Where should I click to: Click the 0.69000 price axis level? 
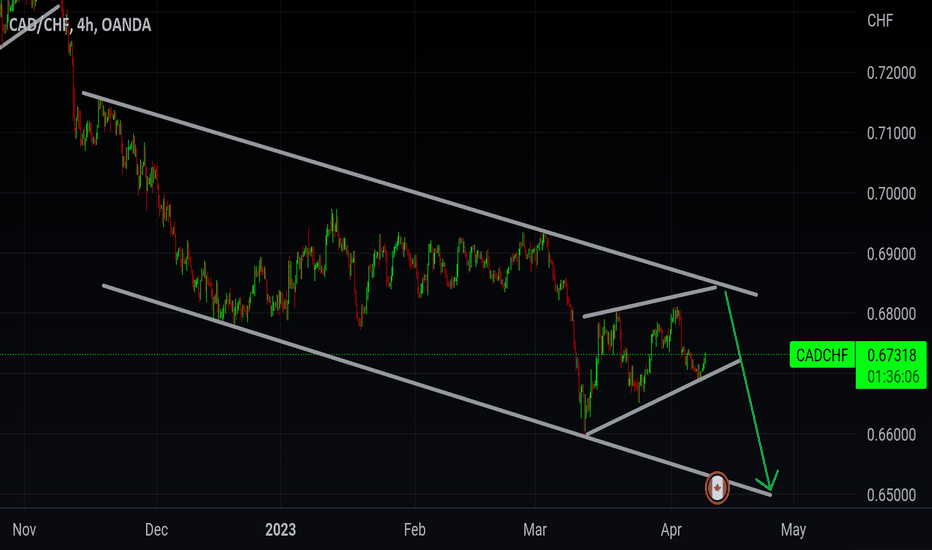click(x=891, y=254)
